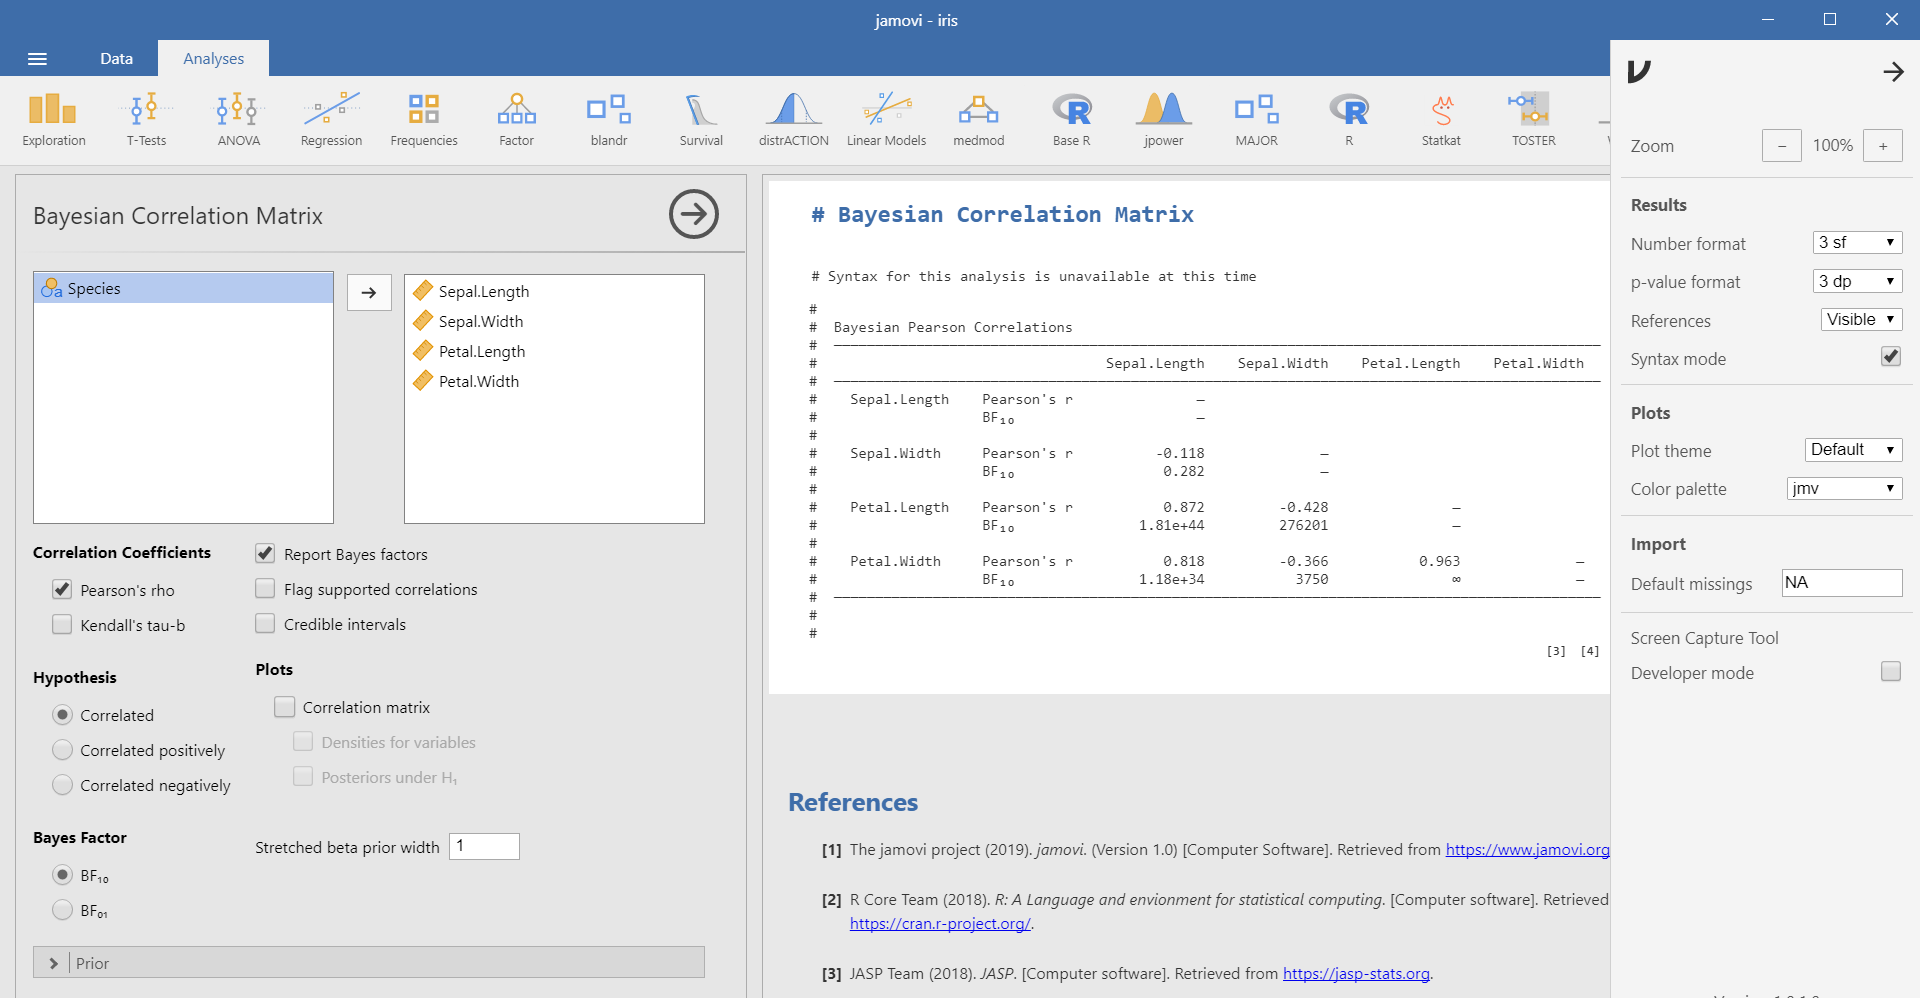1920x998 pixels.
Task: Open the Plot theme dropdown
Action: (1853, 450)
